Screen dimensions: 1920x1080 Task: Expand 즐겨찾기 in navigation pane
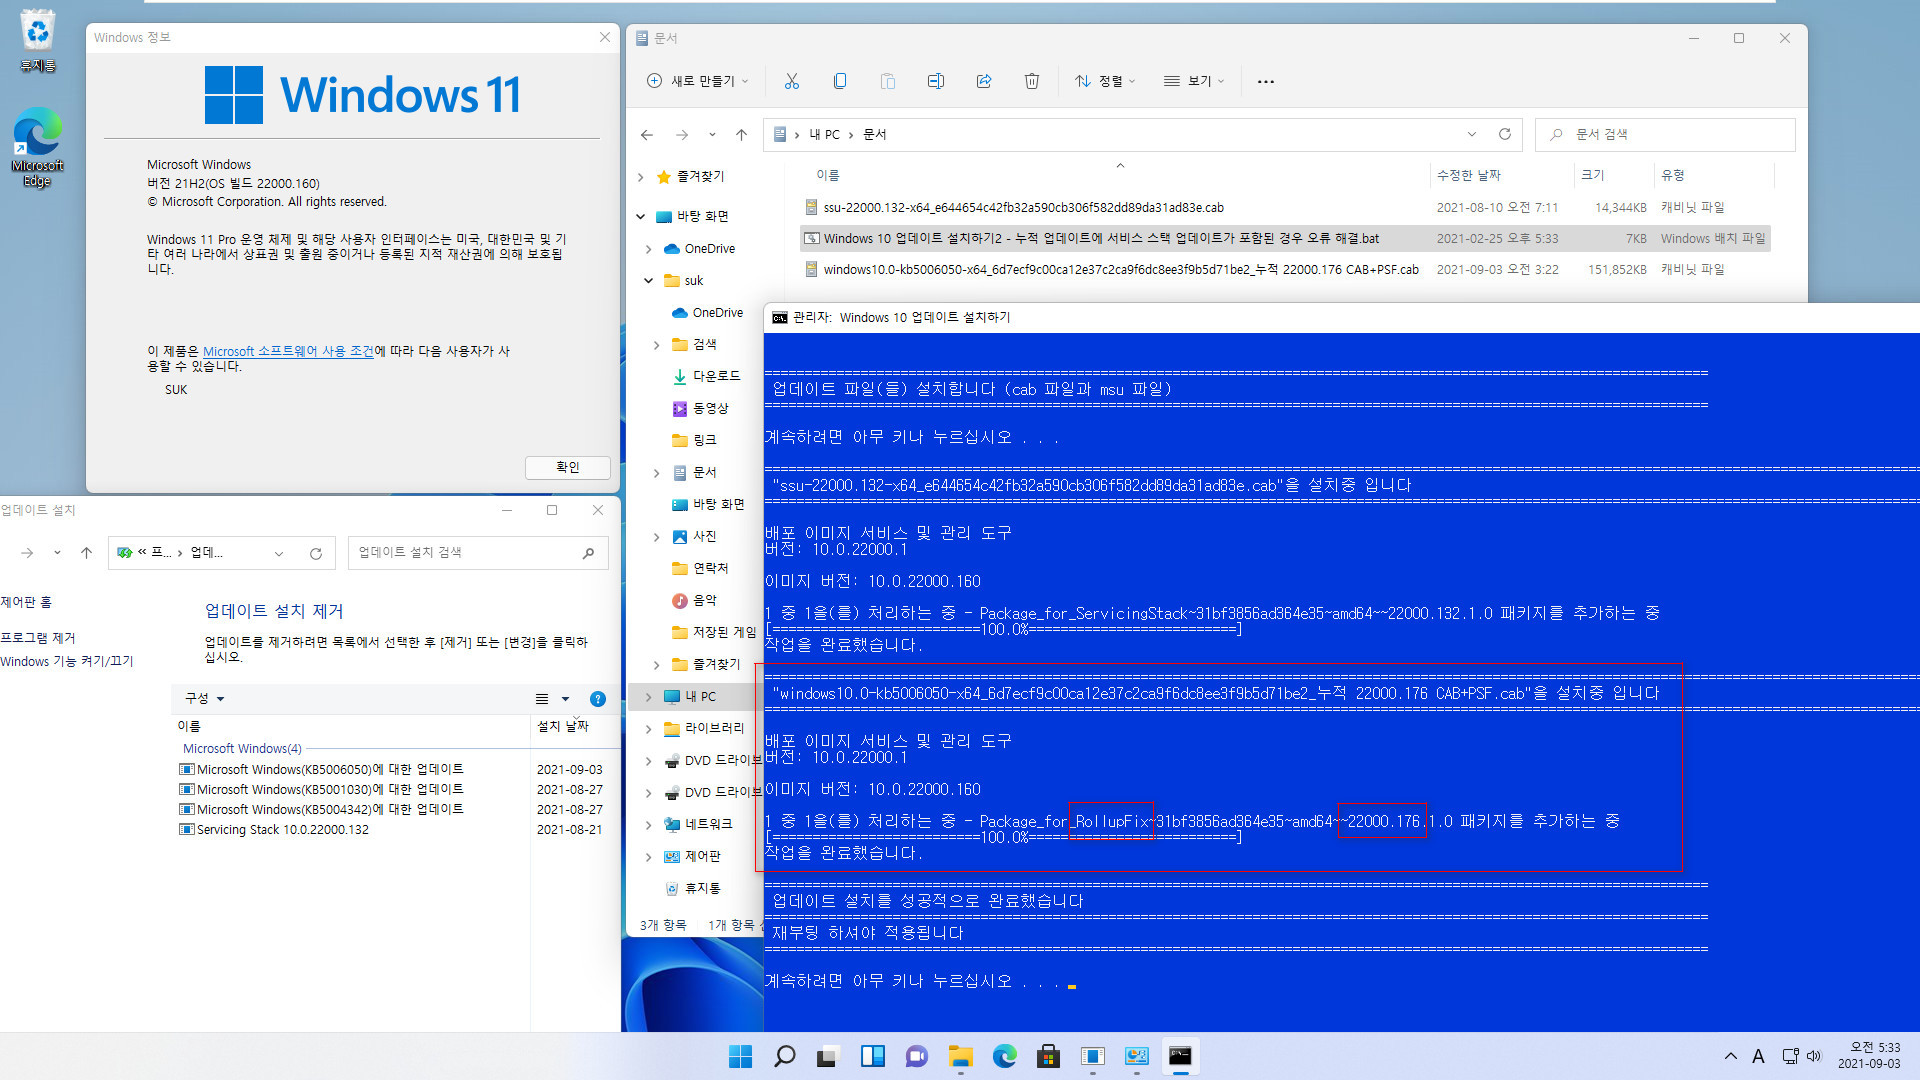pos(641,177)
